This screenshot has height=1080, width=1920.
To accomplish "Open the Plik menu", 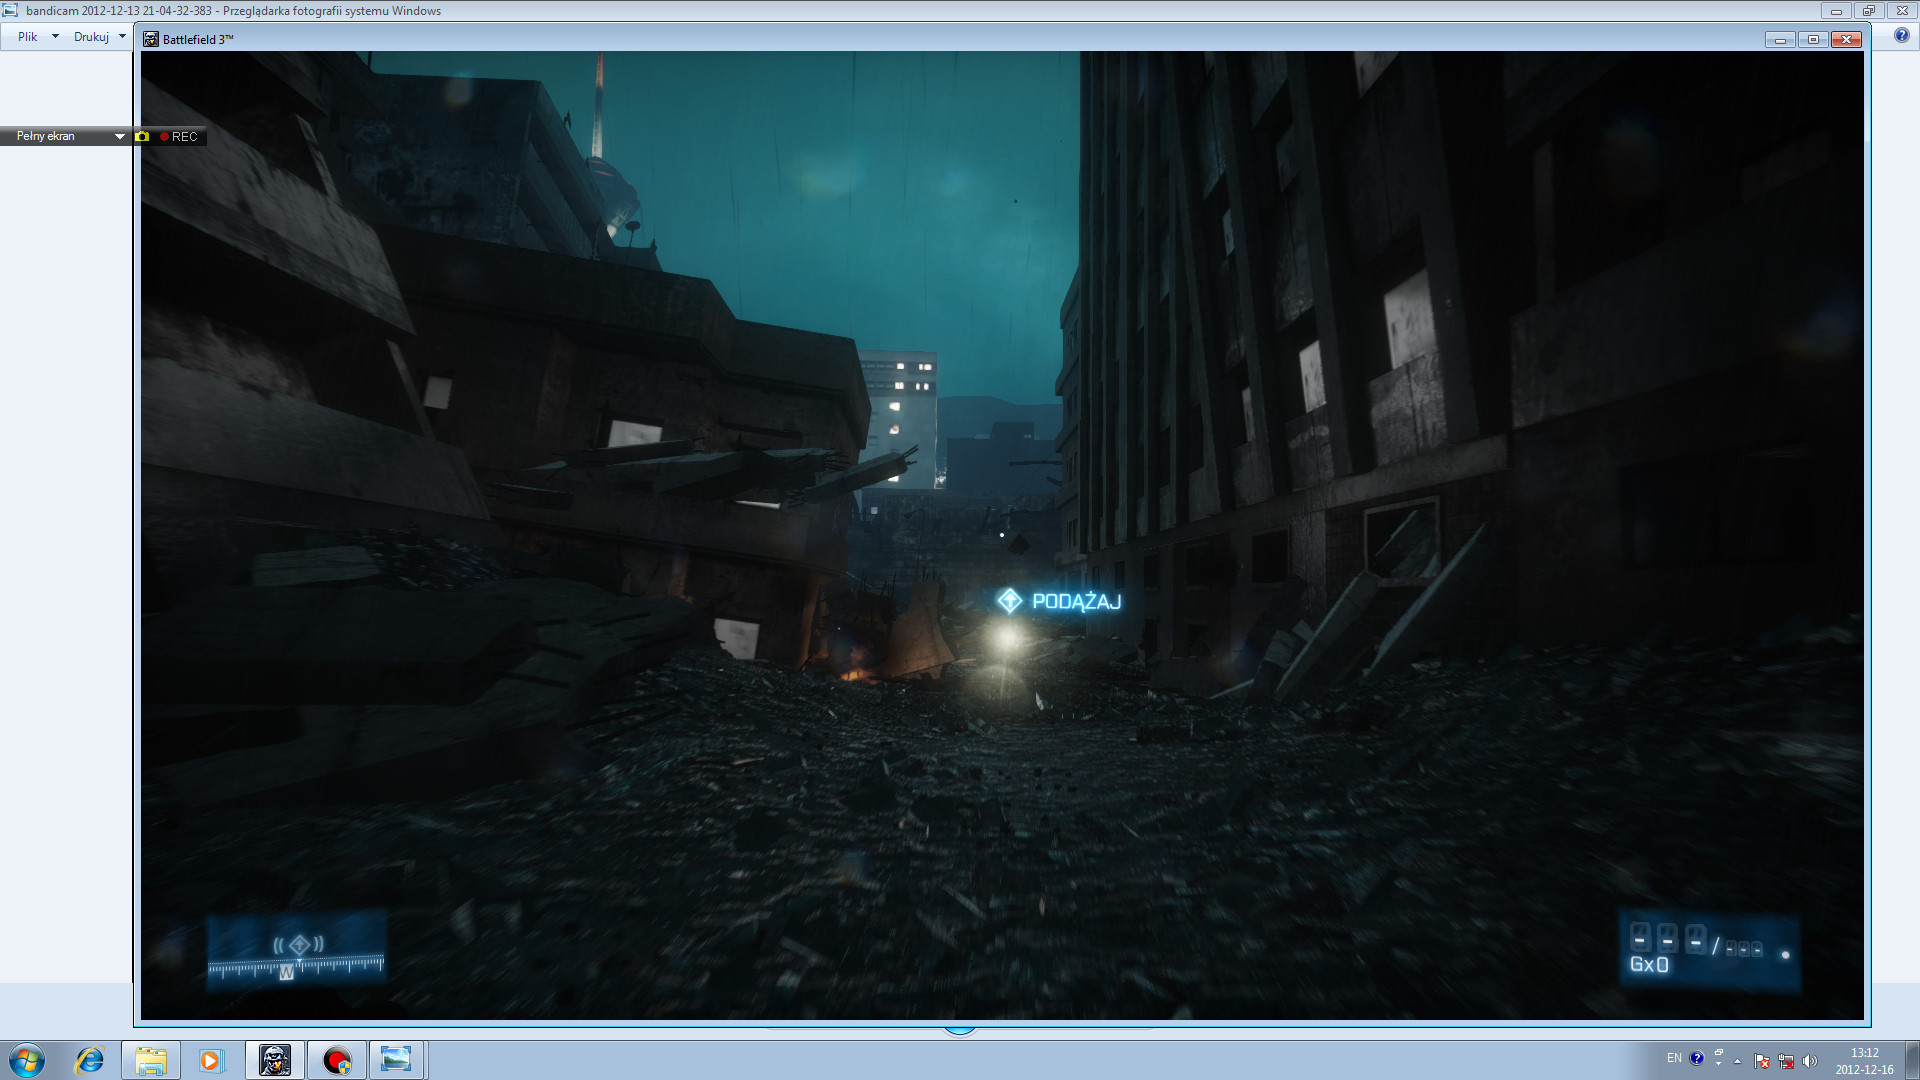I will point(38,37).
